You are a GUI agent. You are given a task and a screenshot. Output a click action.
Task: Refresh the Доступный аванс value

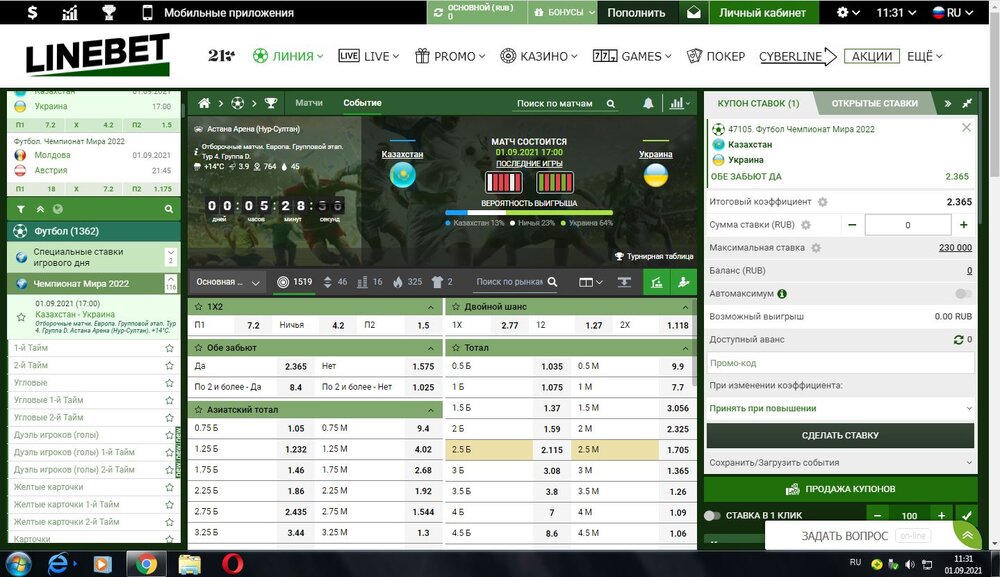958,340
